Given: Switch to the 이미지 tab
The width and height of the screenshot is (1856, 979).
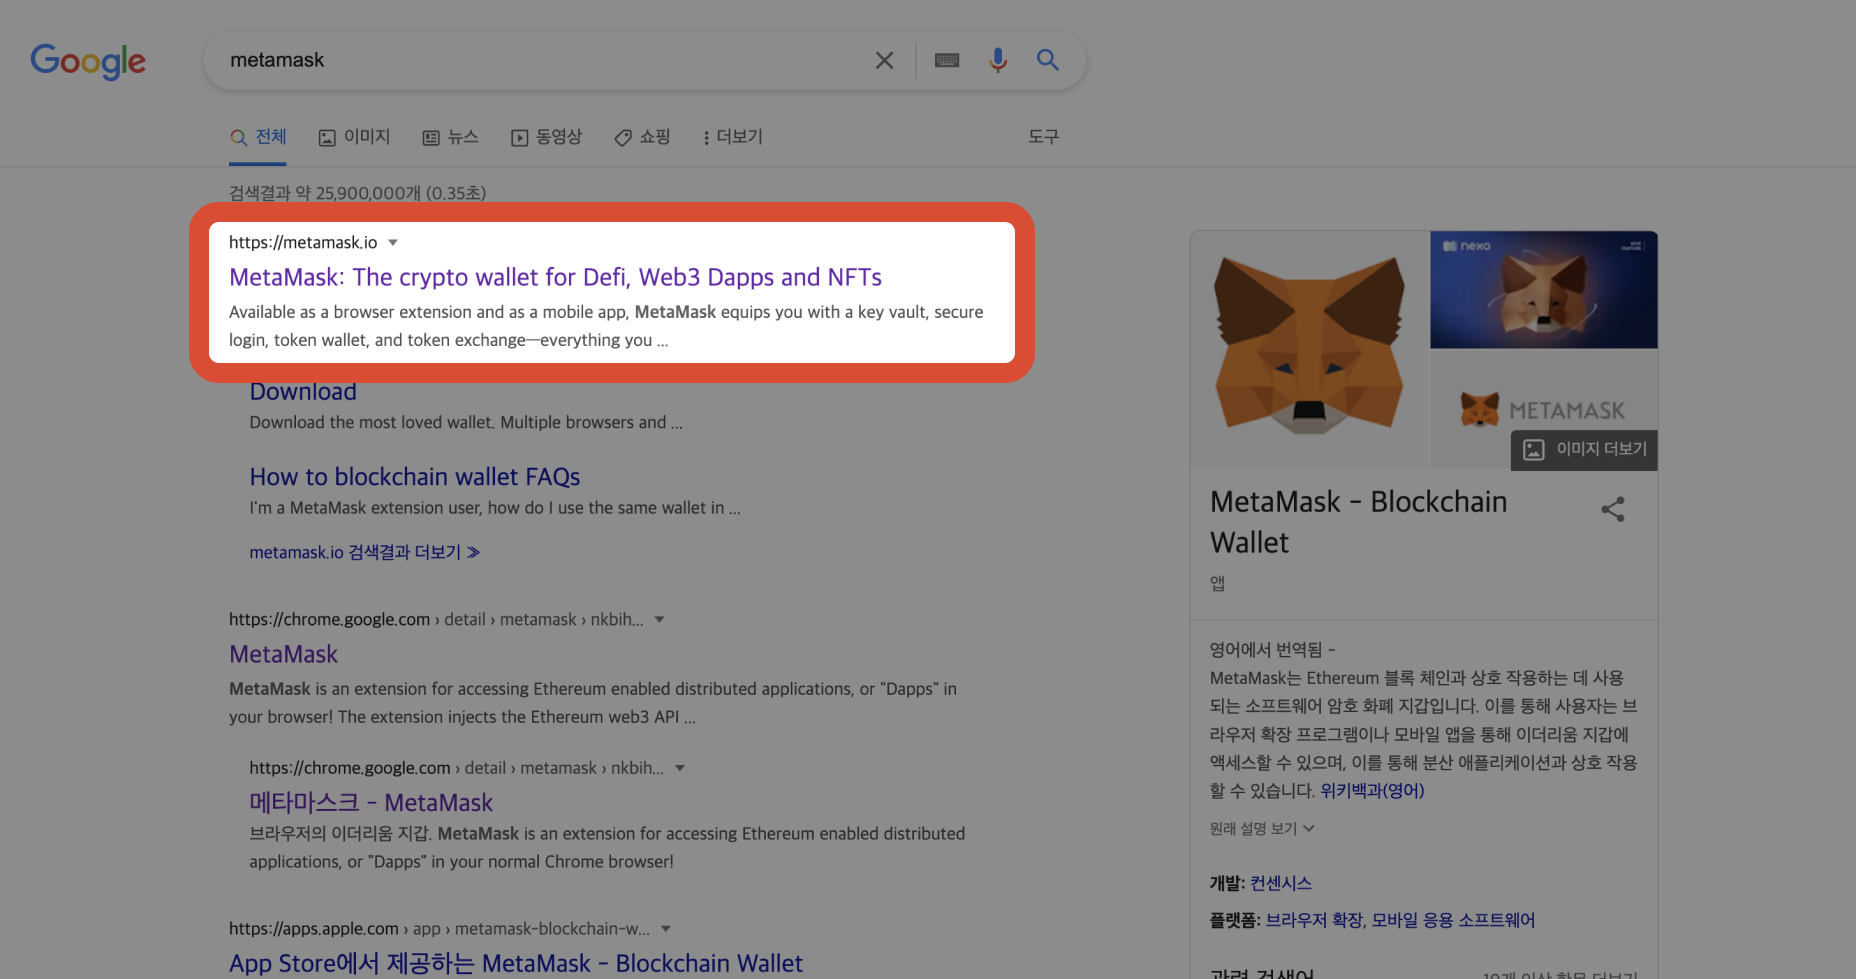Looking at the screenshot, I should (354, 137).
